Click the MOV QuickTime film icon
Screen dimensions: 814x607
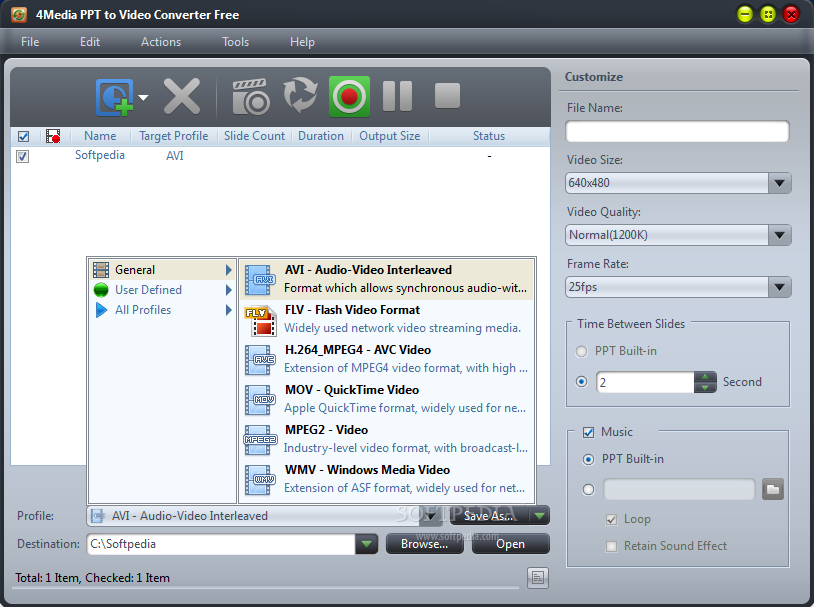260,400
